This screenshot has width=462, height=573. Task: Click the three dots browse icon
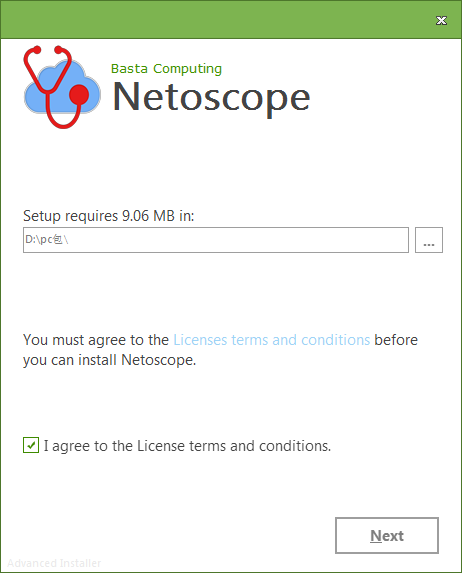pyautogui.click(x=429, y=244)
